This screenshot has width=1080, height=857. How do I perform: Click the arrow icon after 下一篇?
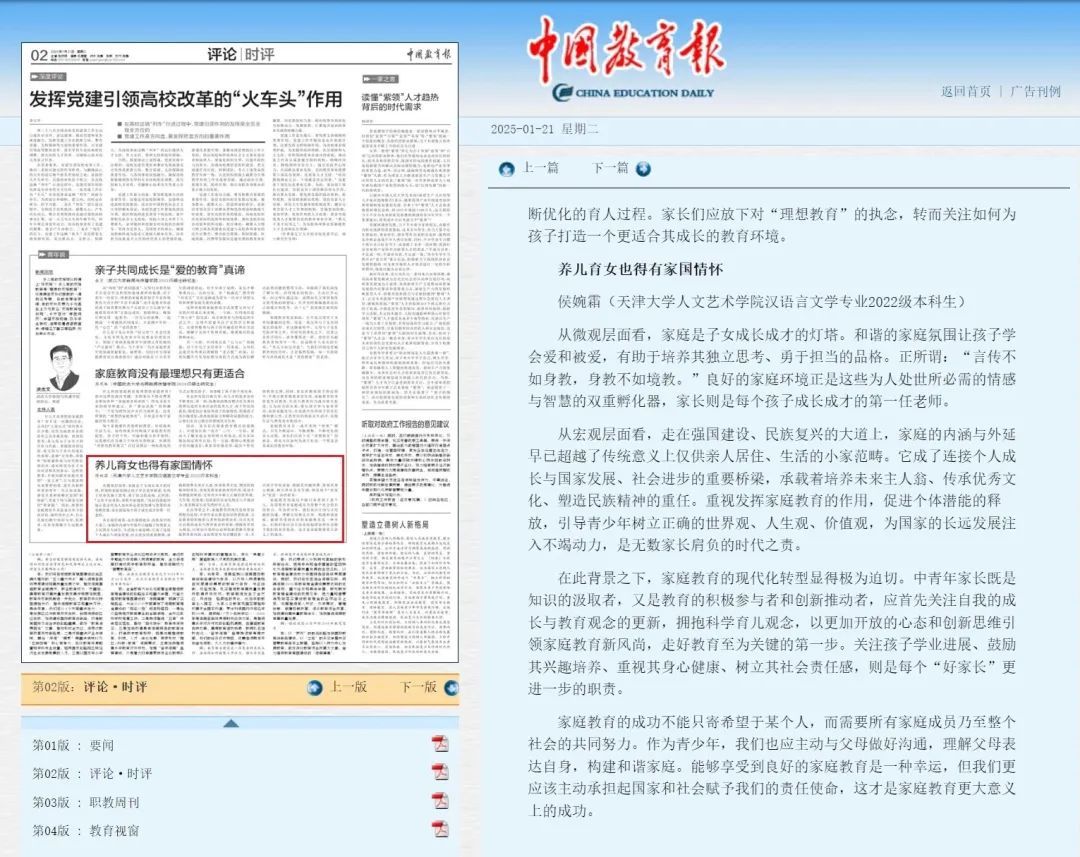click(642, 169)
